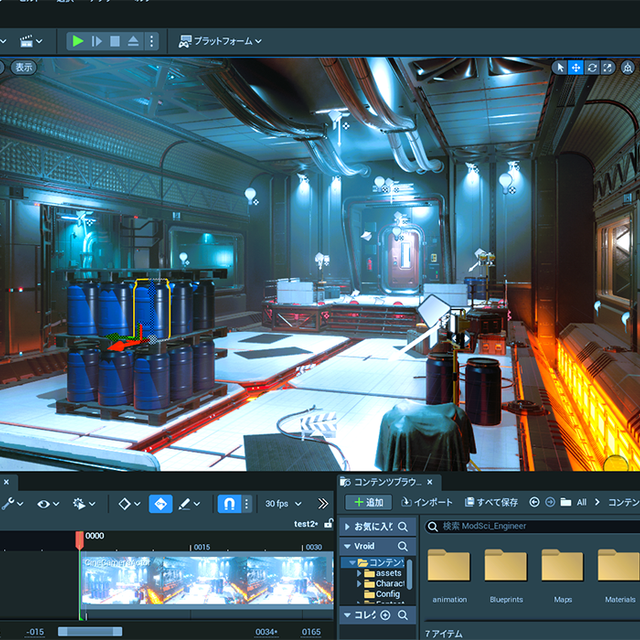Open Sequencer playback options gear icon

point(78,504)
